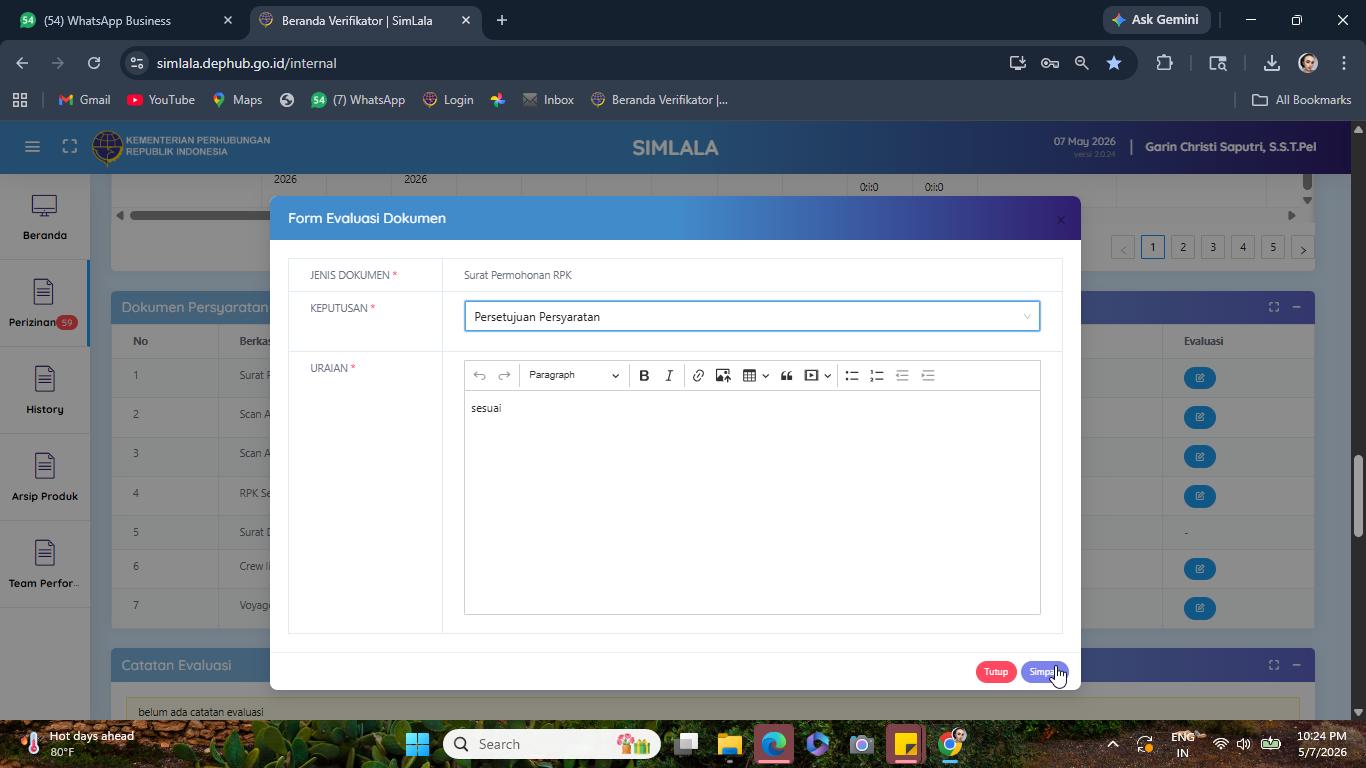Open the Keputusan dropdown

tap(752, 316)
